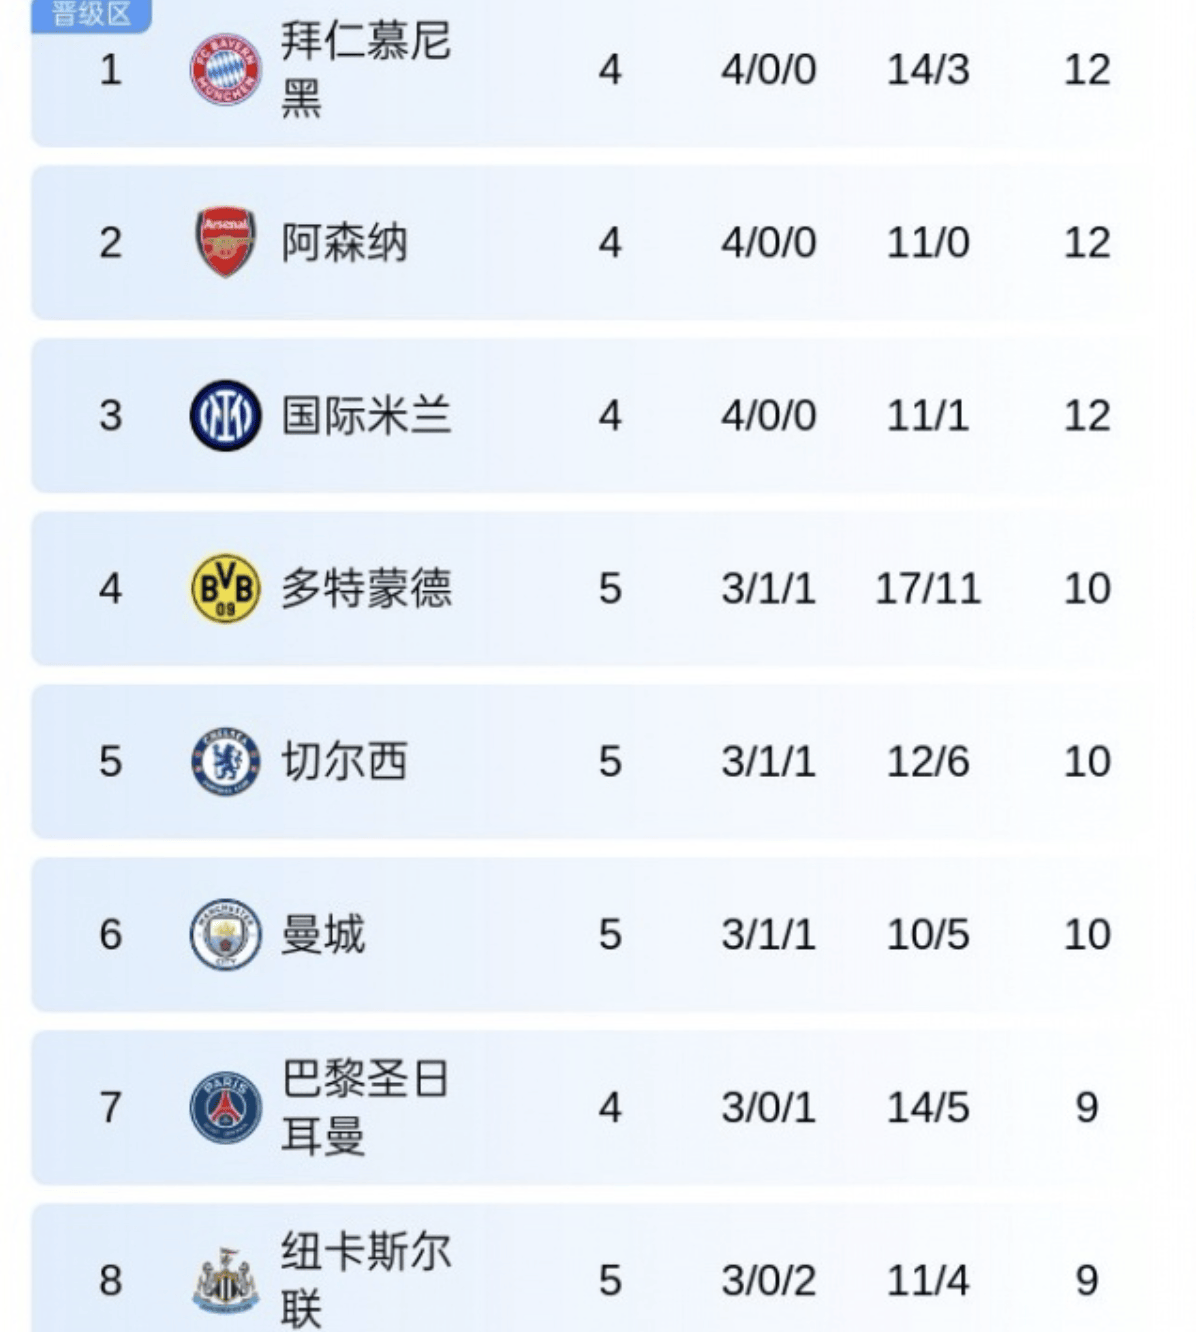1196x1332 pixels.
Task: Click the Borussia Dortmund BVB logo
Action: point(225,588)
